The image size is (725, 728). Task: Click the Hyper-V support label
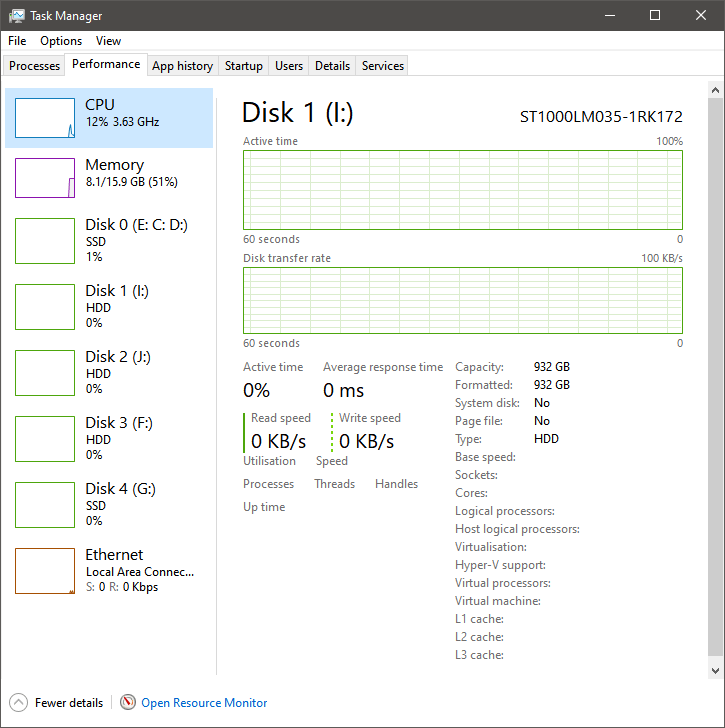coord(500,565)
